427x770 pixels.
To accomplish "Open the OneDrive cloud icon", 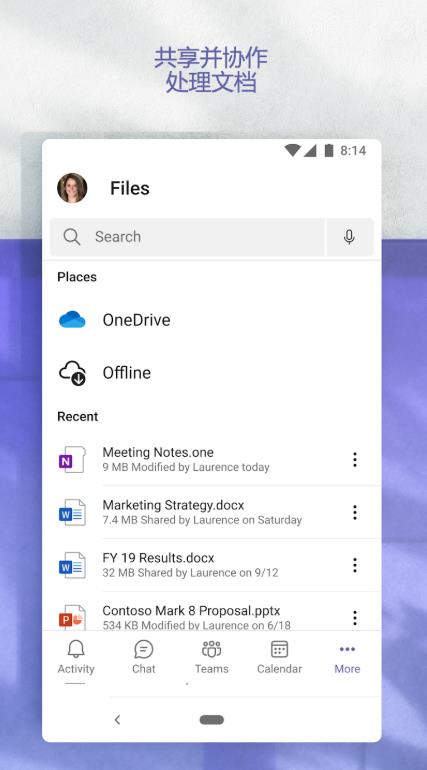I will (x=72, y=320).
